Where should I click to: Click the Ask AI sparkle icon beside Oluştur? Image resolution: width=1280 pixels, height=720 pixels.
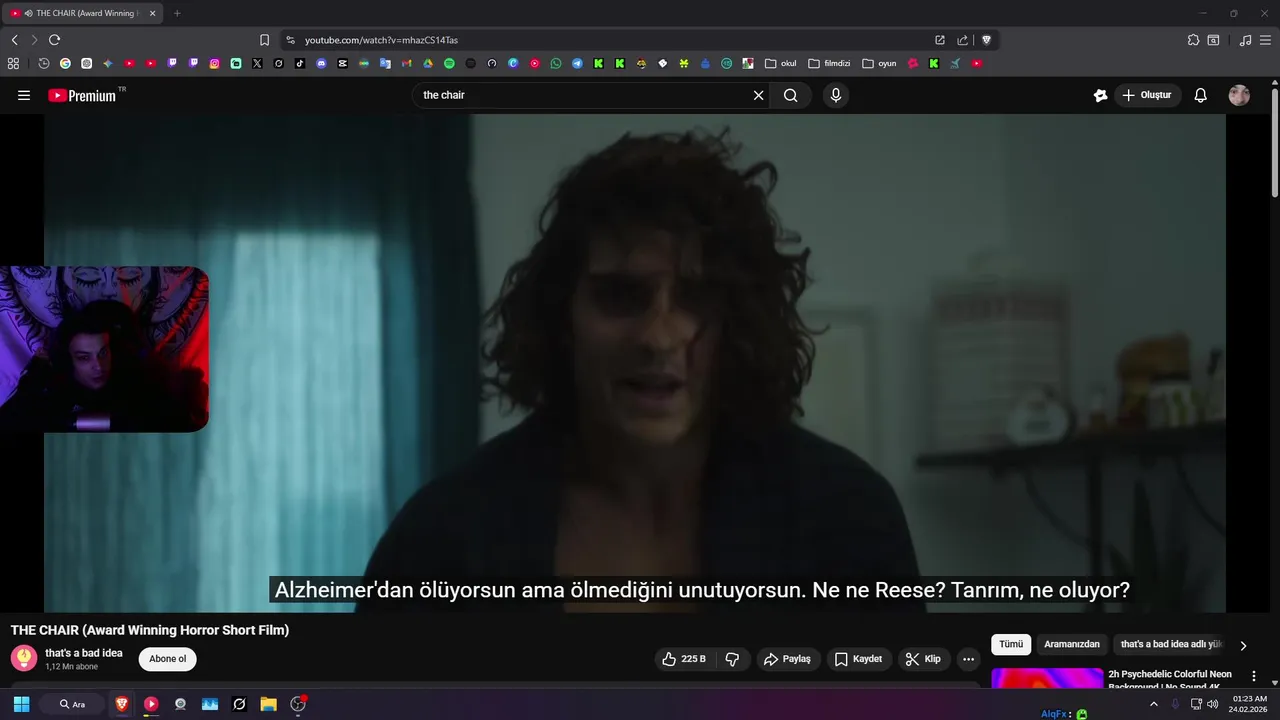[x=1100, y=95]
